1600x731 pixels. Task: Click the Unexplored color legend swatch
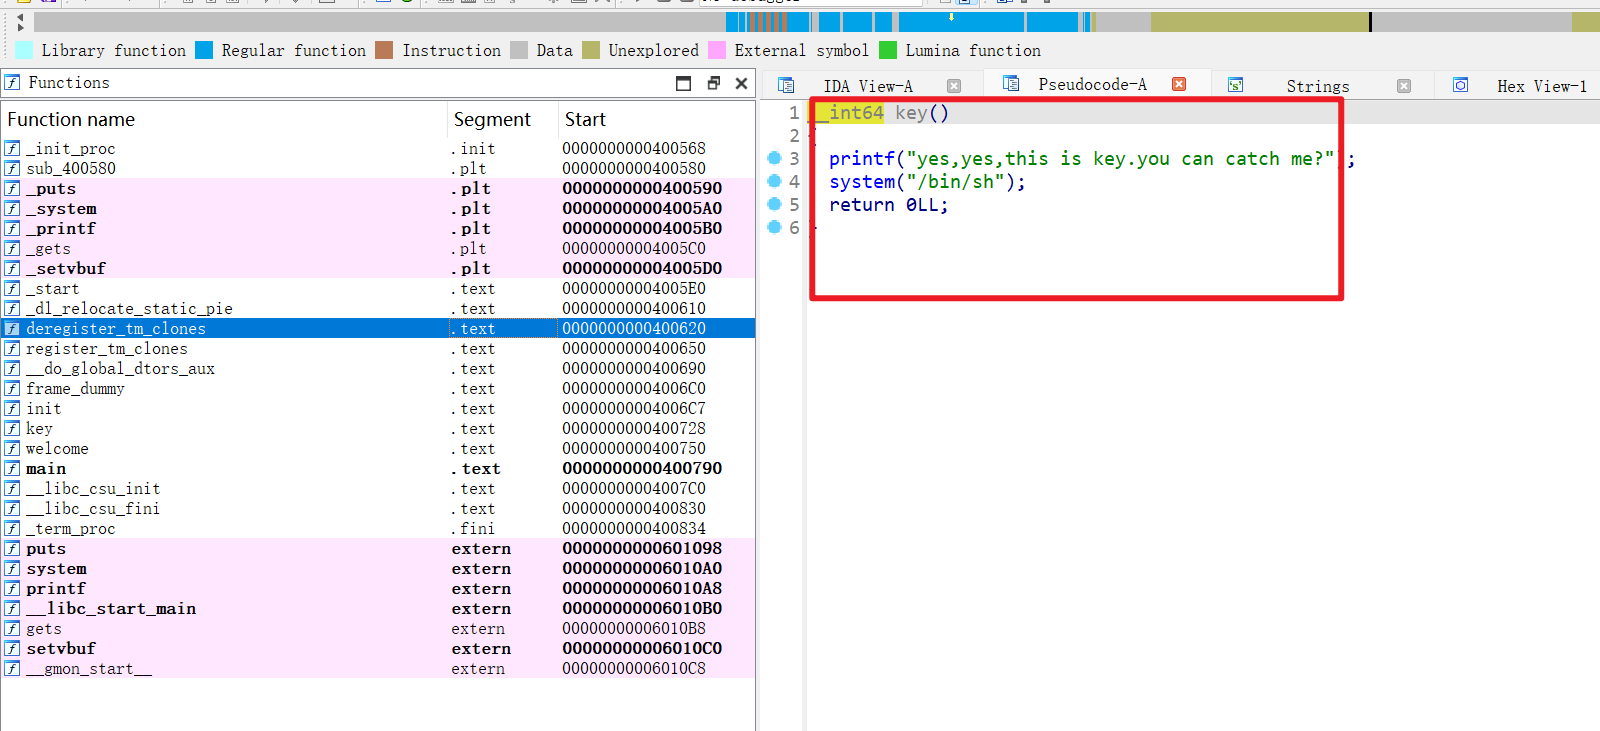coord(591,50)
